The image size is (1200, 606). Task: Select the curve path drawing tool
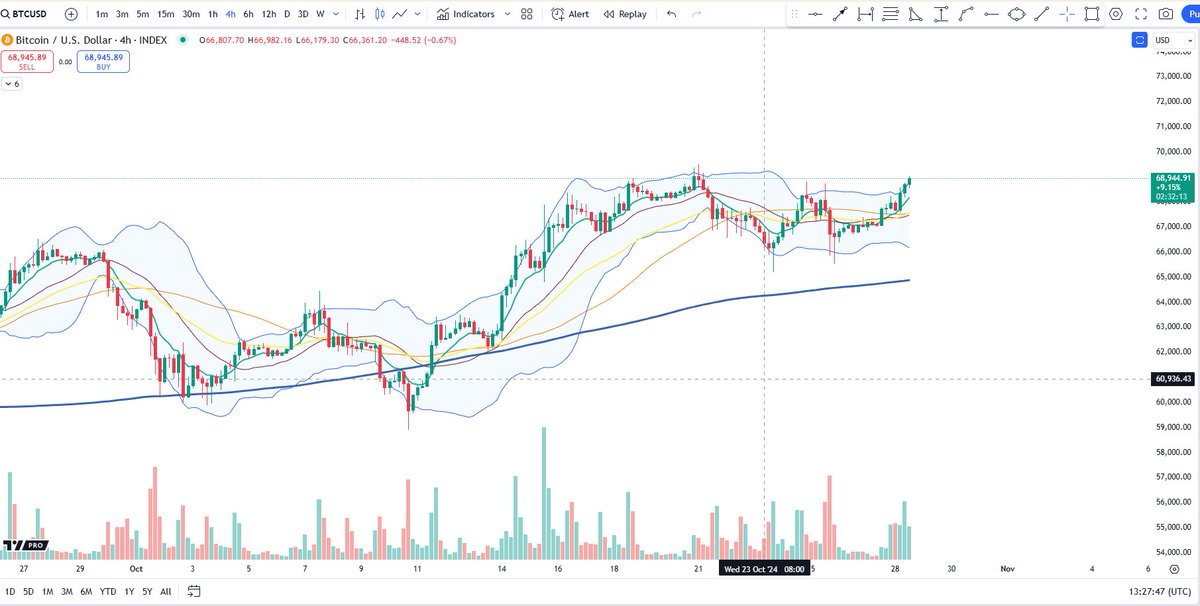[x=966, y=14]
